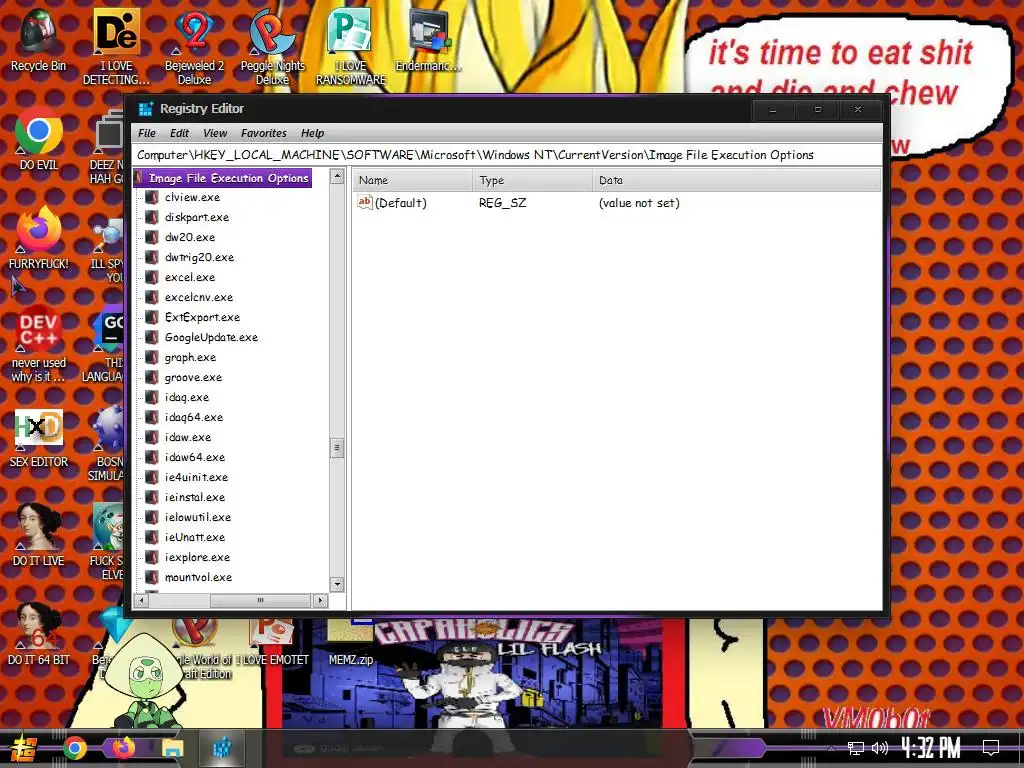
Task: Open the Dev C++ desktop icon
Action: (x=39, y=344)
